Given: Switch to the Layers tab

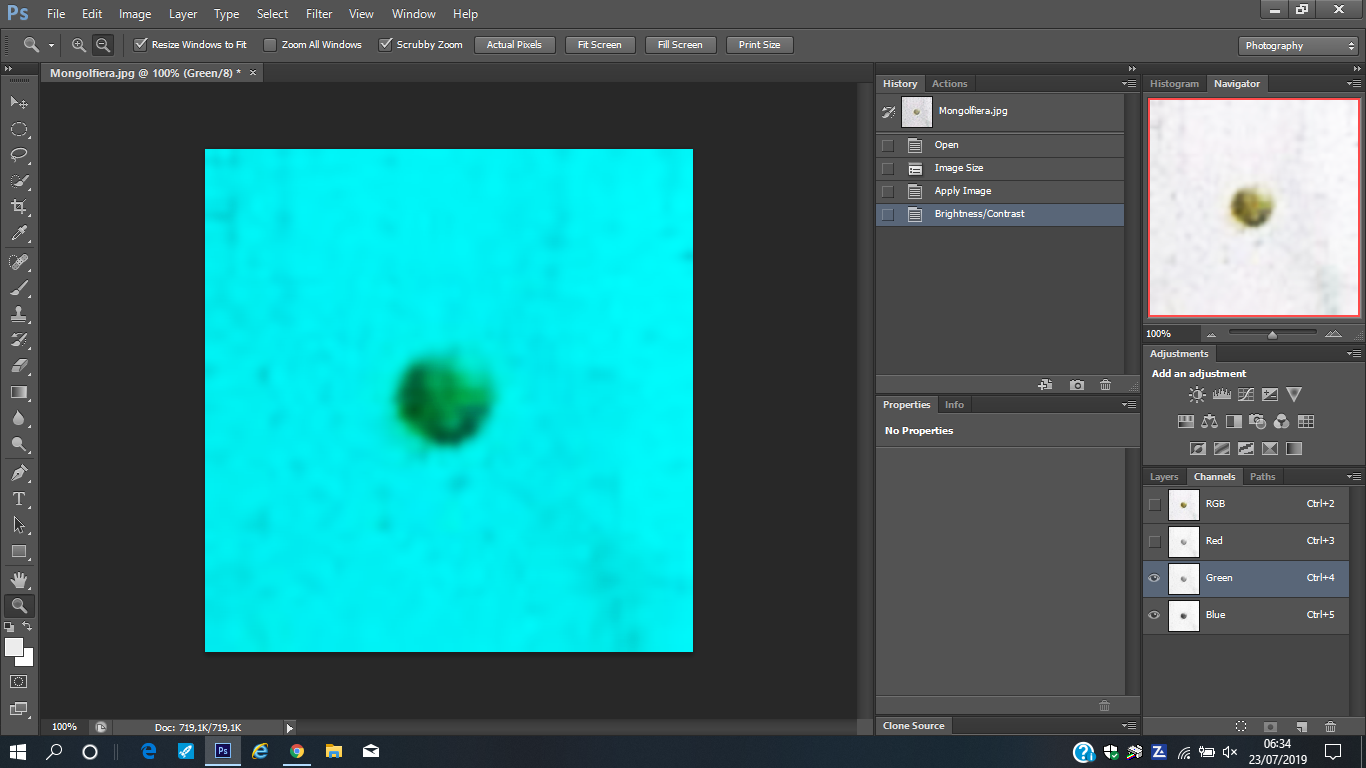Looking at the screenshot, I should [1163, 477].
